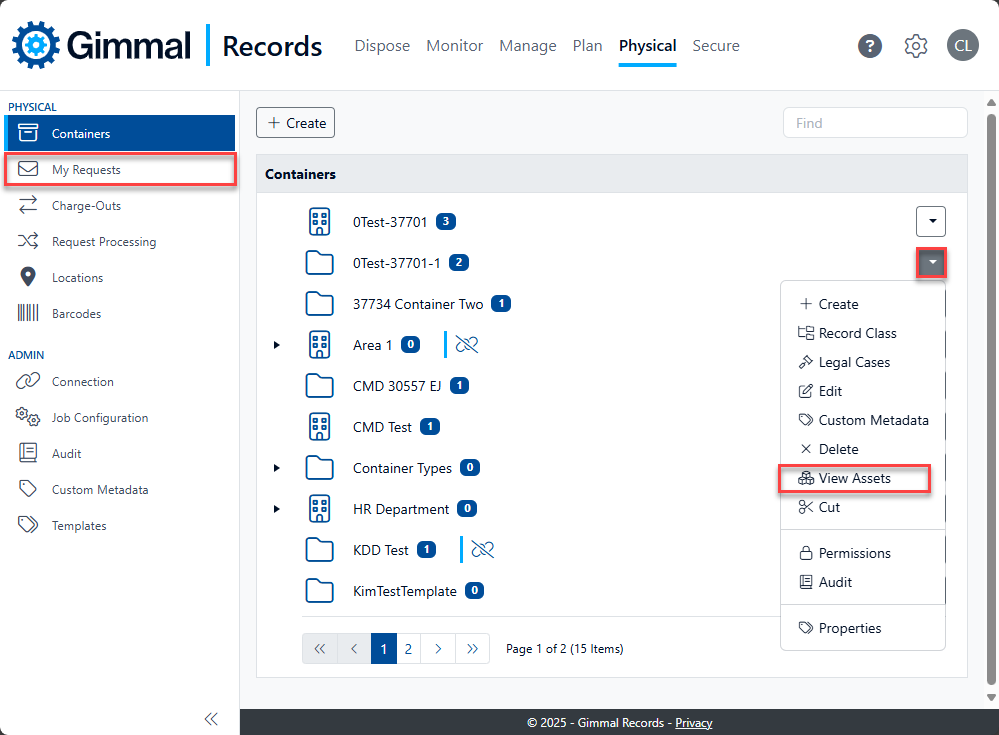Open the settings gear icon
This screenshot has width=999, height=735.
click(916, 46)
